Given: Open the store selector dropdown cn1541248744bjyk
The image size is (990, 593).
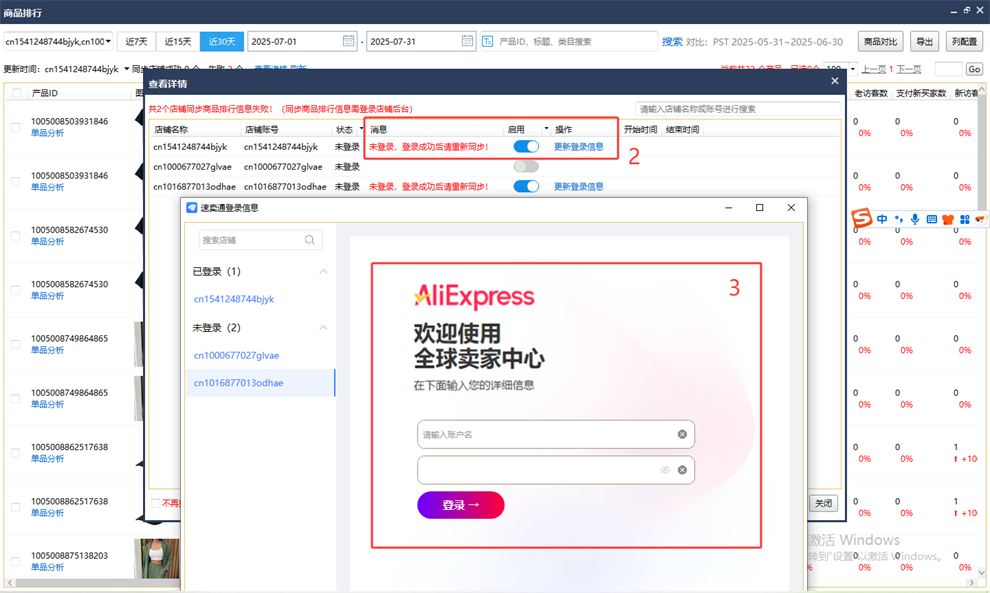Looking at the screenshot, I should pos(58,42).
